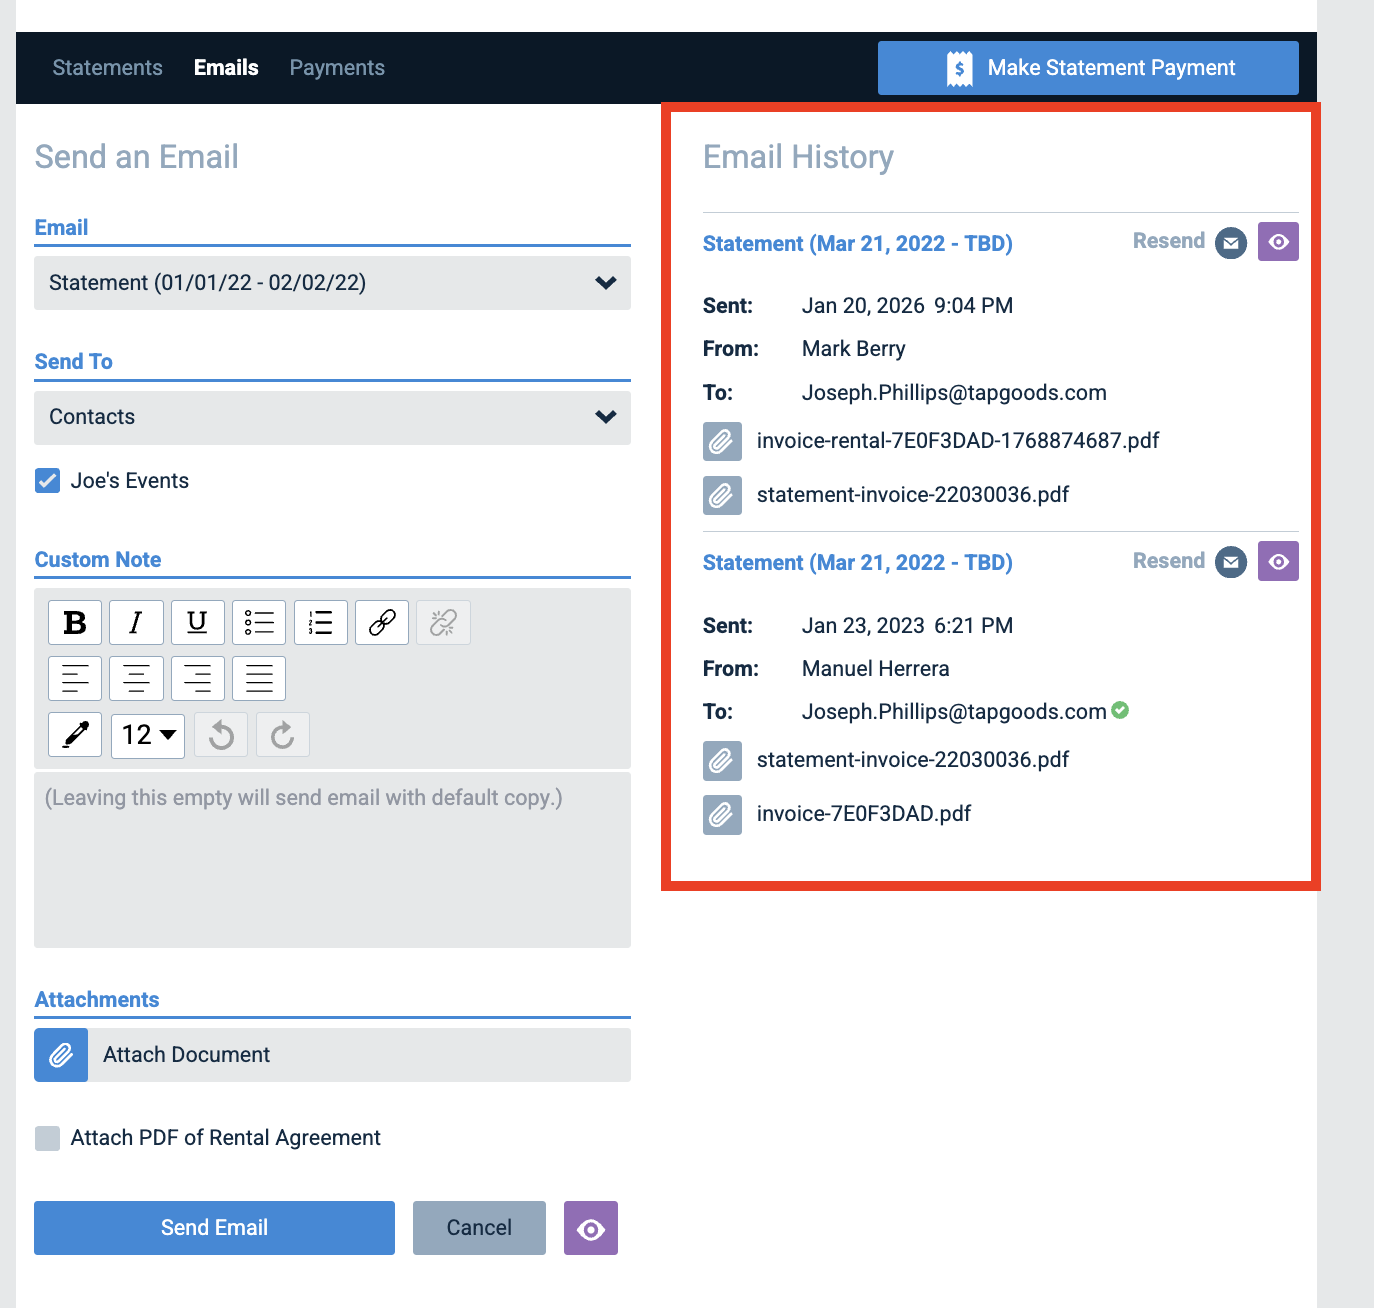This screenshot has height=1308, width=1374.
Task: Open the Statement (01/01/22 - 02/02/22) email dropdown
Action: (332, 283)
